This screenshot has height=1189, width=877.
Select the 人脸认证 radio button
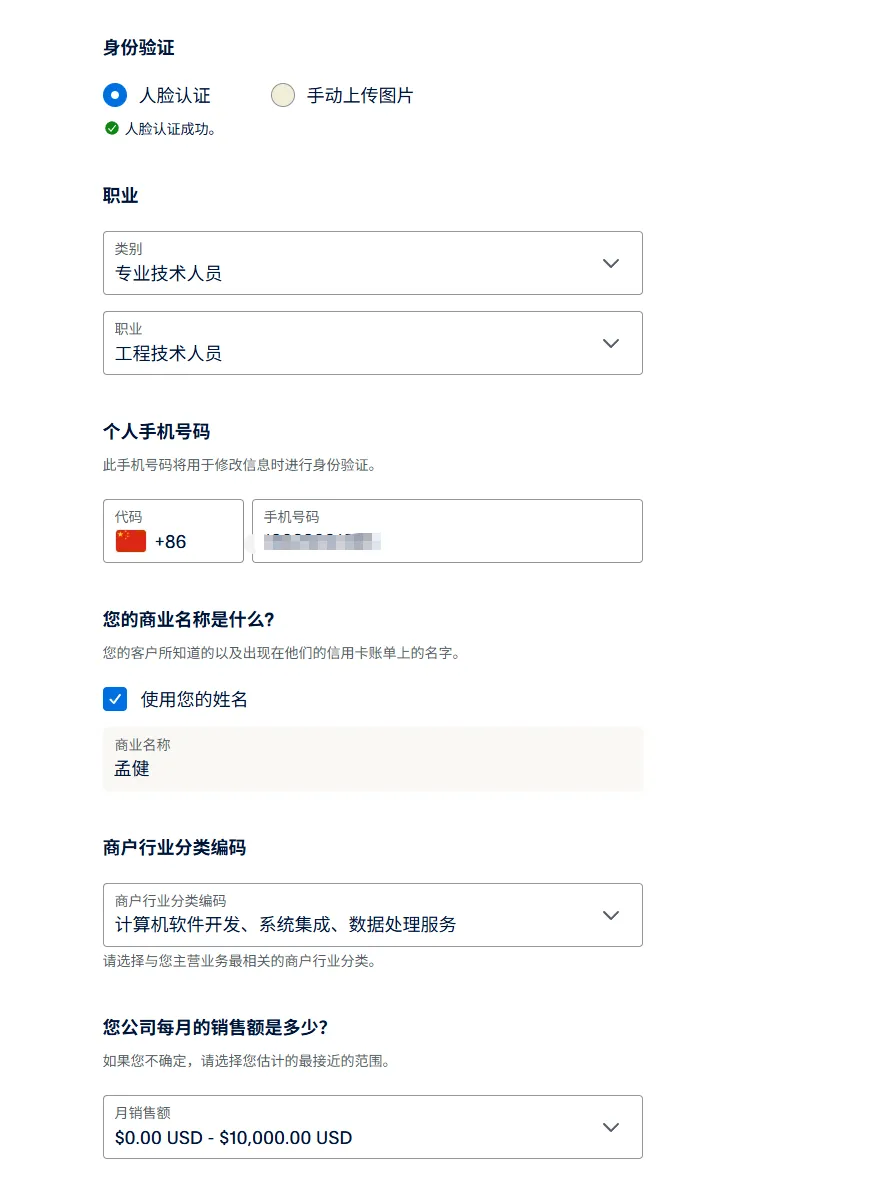115,96
